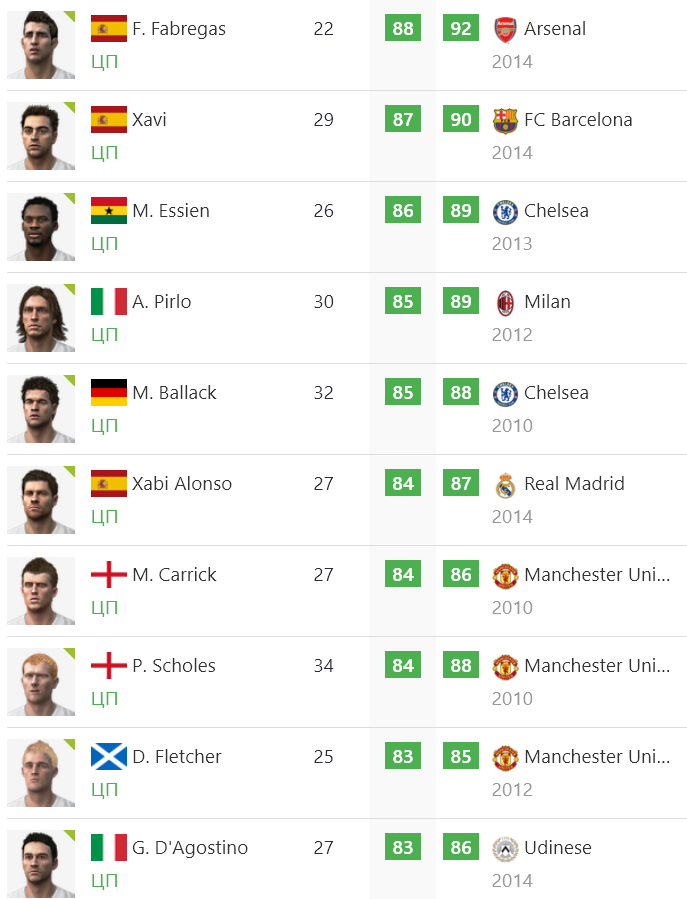
Task: Click the FC Barcelona crest icon
Action: pyautogui.click(x=505, y=120)
